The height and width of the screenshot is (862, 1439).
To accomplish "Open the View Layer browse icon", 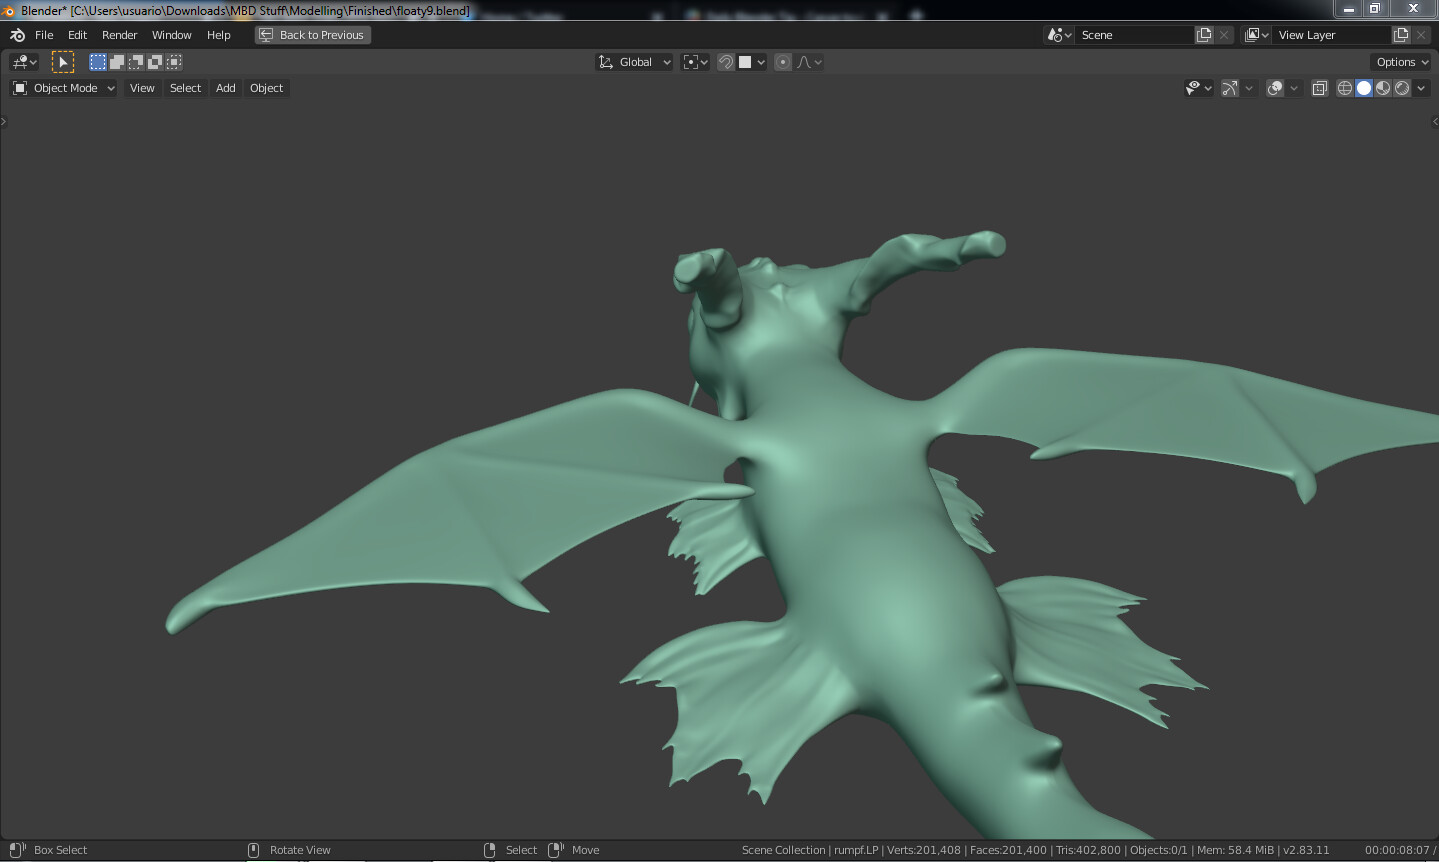I will click(x=1257, y=35).
